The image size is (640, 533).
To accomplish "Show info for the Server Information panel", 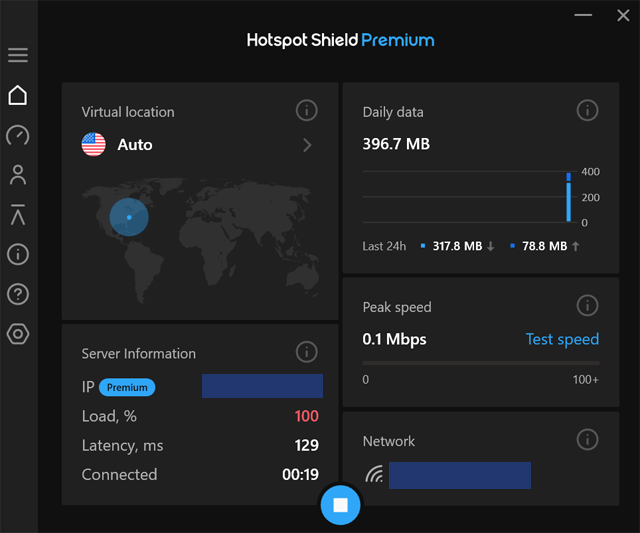I will (x=307, y=352).
